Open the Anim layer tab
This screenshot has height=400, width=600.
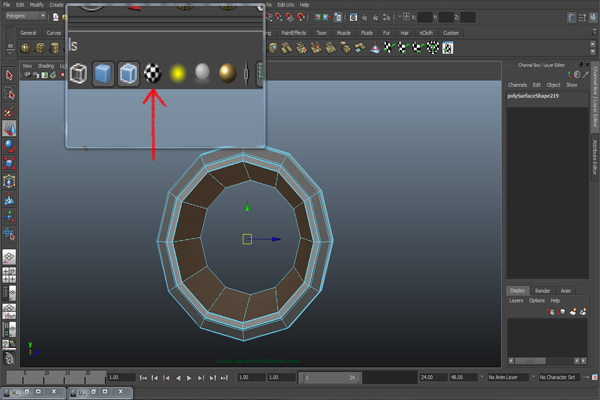pyautogui.click(x=566, y=291)
